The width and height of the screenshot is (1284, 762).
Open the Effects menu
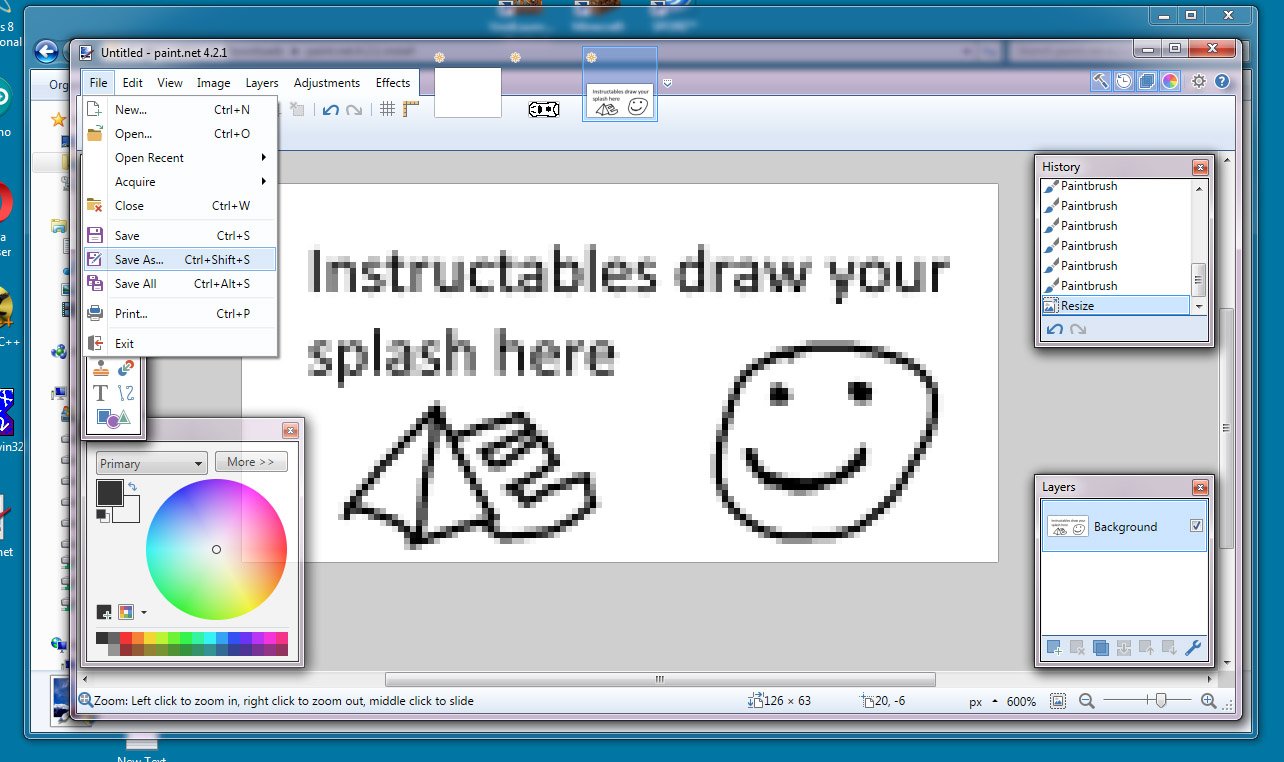point(393,83)
